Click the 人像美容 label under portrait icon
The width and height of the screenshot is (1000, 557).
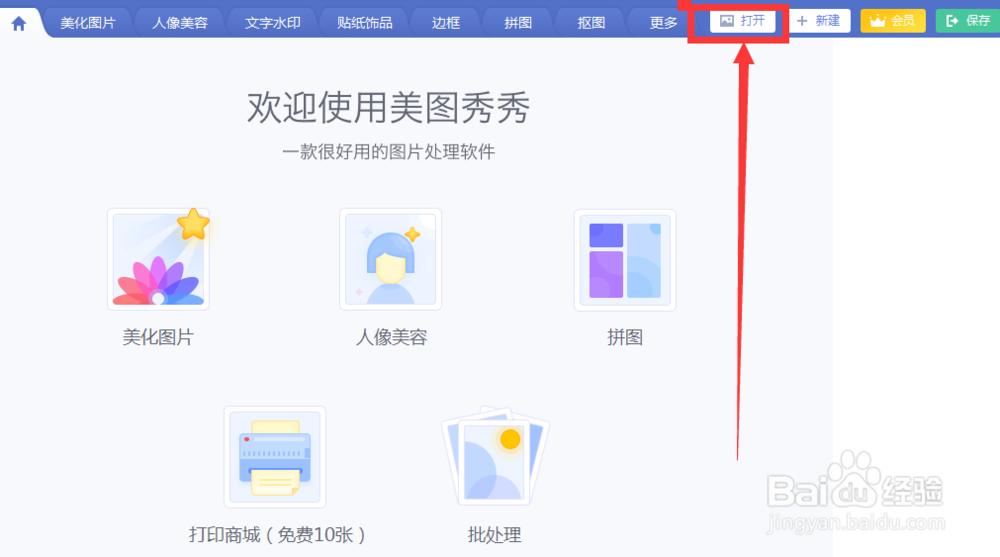coord(391,337)
